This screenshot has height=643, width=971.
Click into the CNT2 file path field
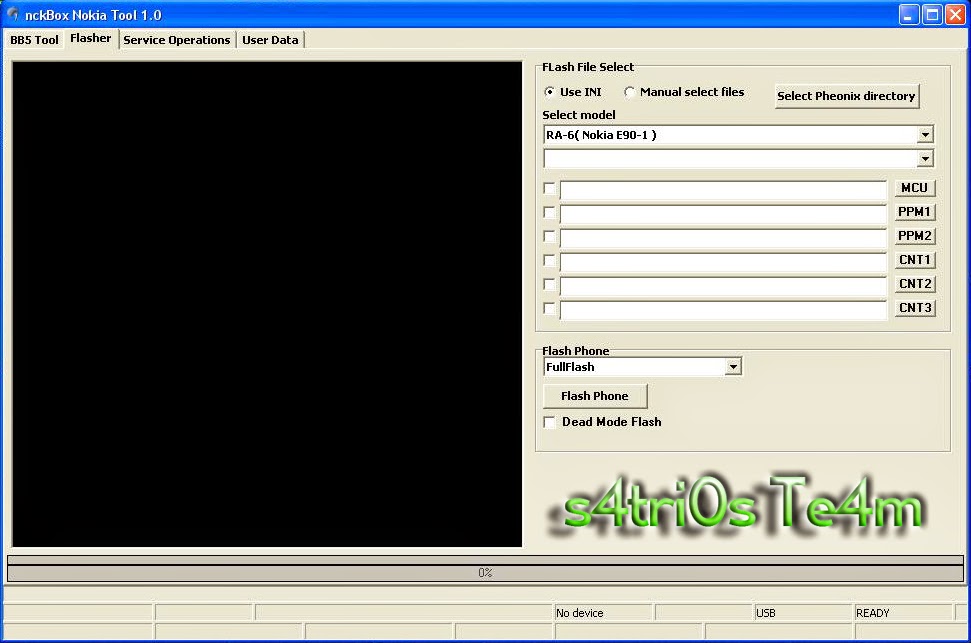point(723,286)
